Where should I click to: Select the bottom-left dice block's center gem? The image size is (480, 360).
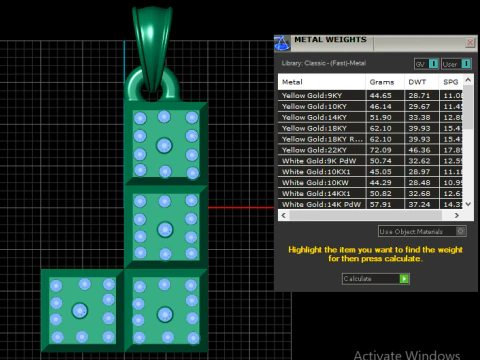80,311
